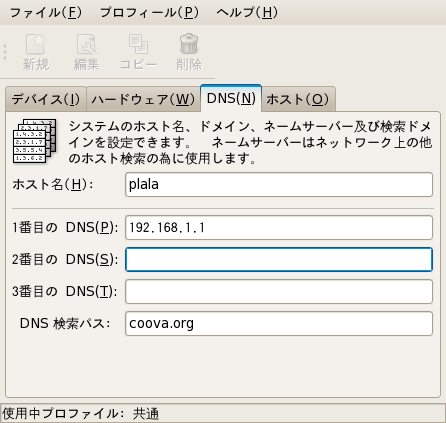Focus the empty 2番目の DNS field
The image size is (446, 423).
point(279,259)
